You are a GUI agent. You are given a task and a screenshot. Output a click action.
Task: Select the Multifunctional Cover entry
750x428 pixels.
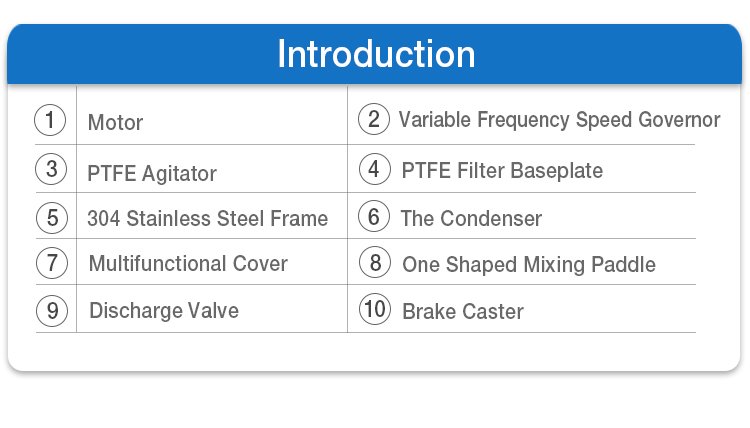pyautogui.click(x=188, y=263)
